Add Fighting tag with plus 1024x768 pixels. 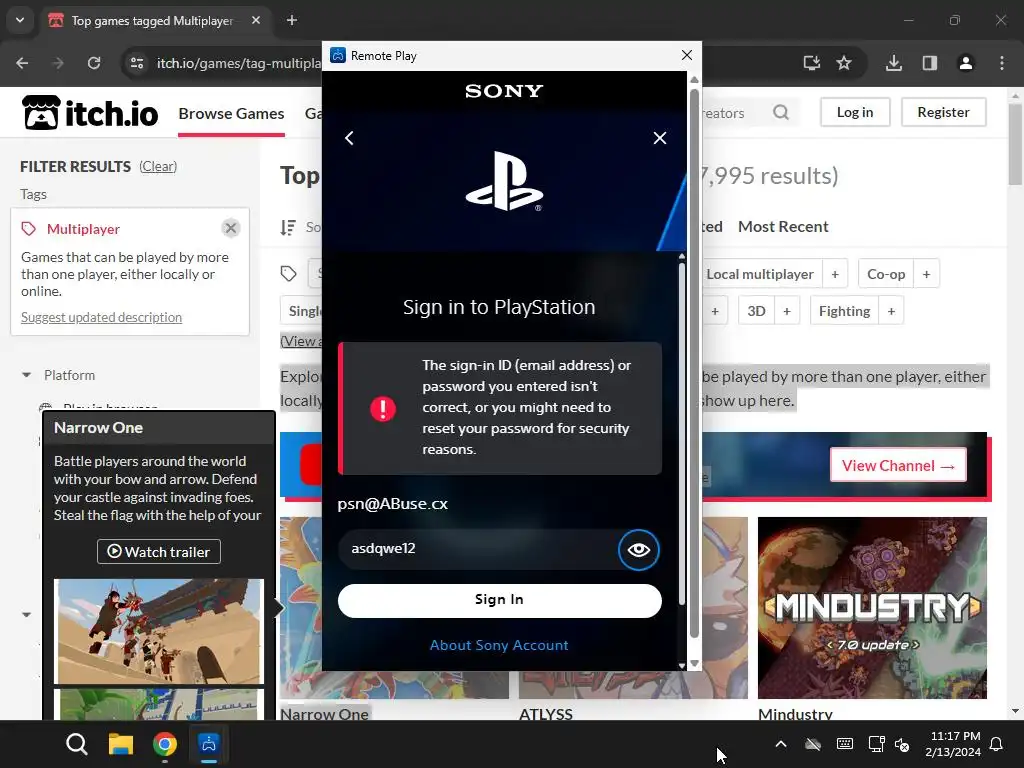click(x=891, y=311)
